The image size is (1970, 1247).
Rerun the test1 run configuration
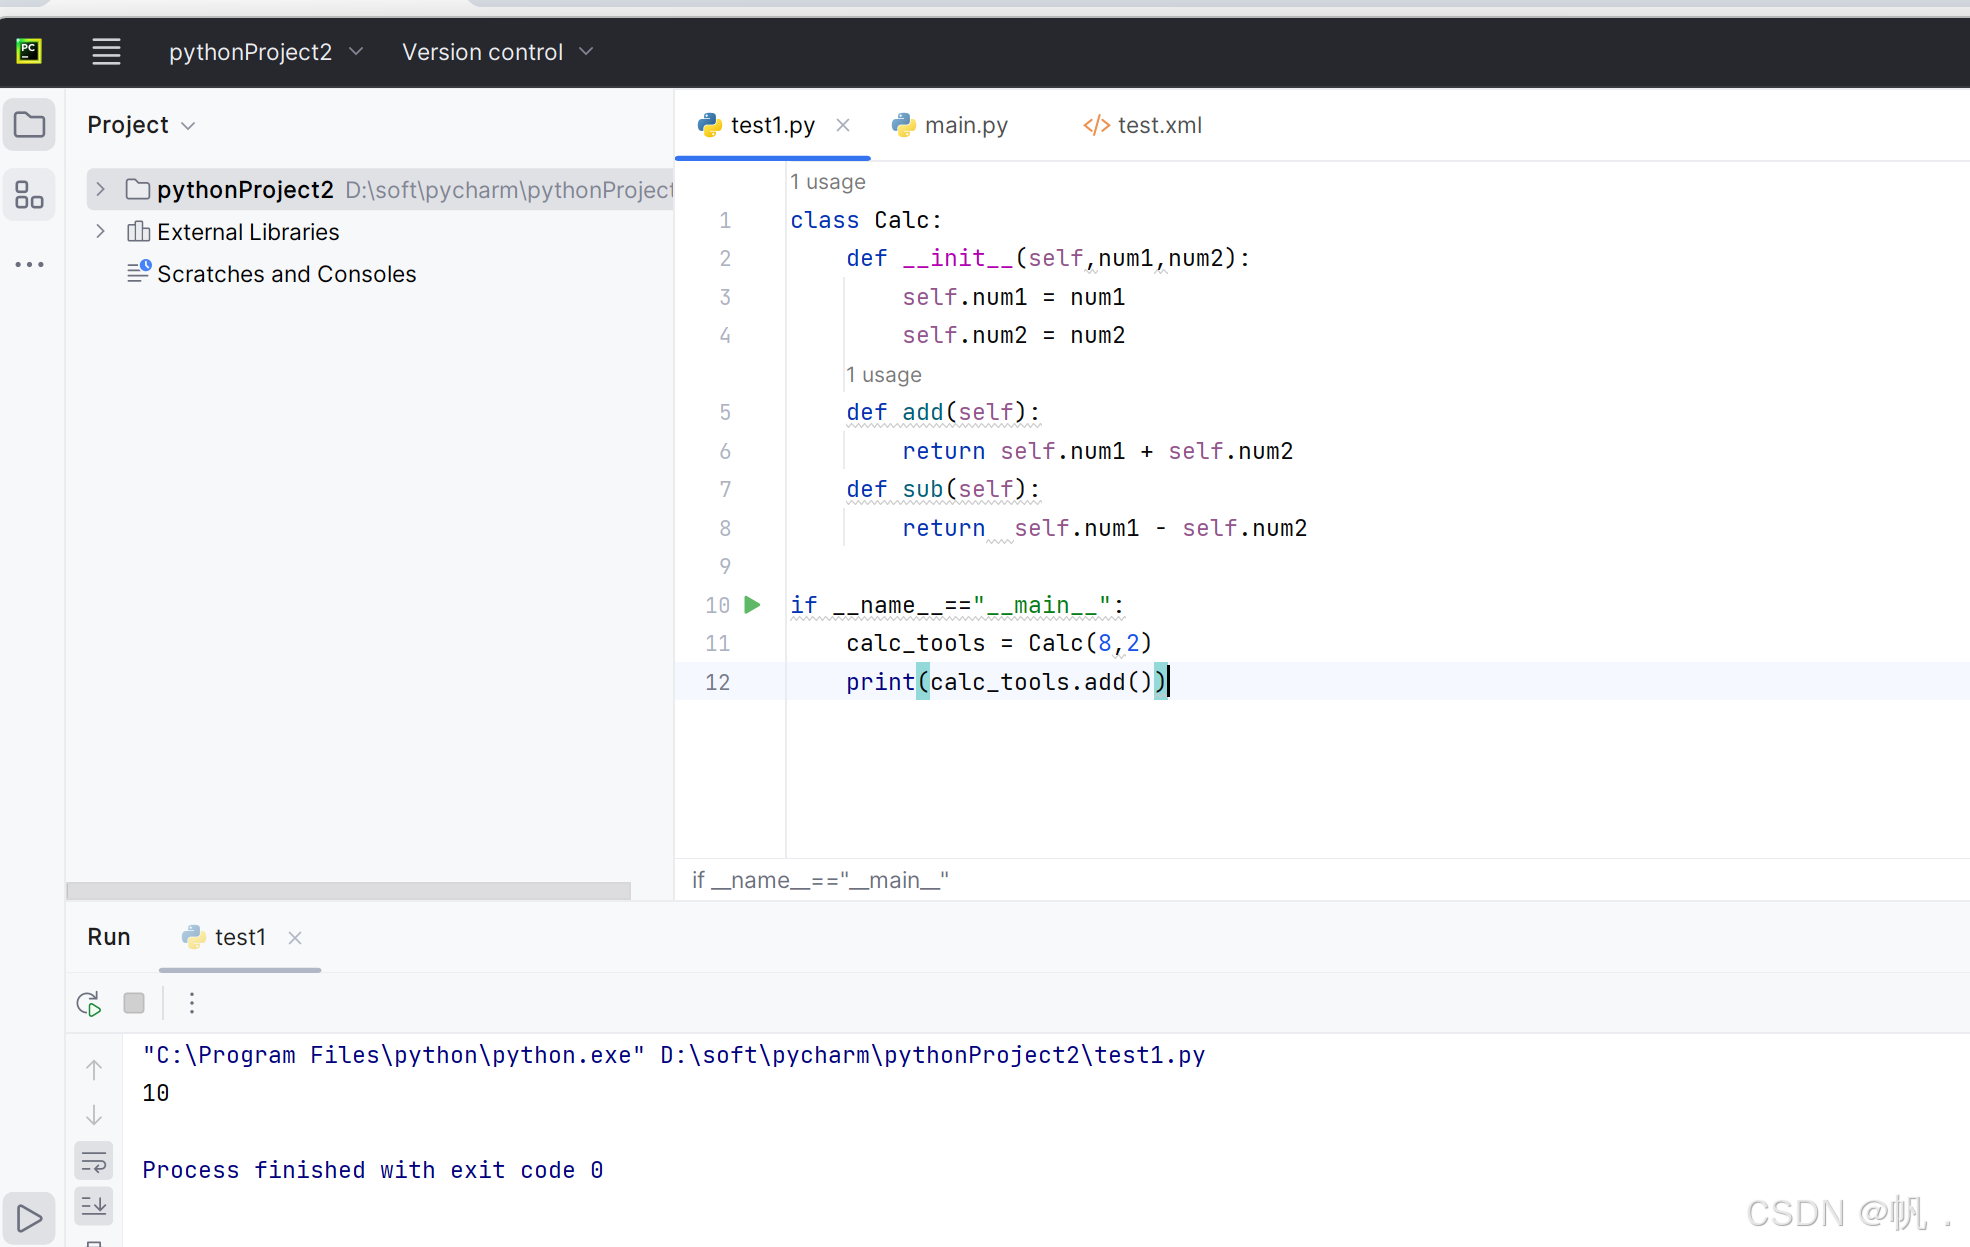[88, 1003]
